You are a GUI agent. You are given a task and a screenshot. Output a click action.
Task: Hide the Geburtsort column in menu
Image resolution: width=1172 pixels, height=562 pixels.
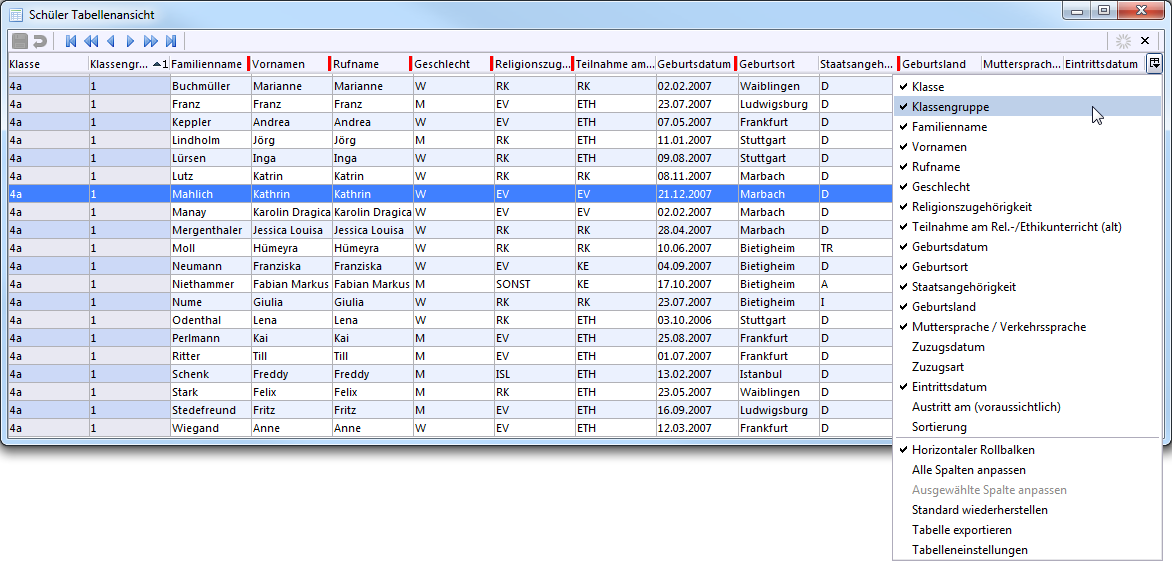[939, 267]
